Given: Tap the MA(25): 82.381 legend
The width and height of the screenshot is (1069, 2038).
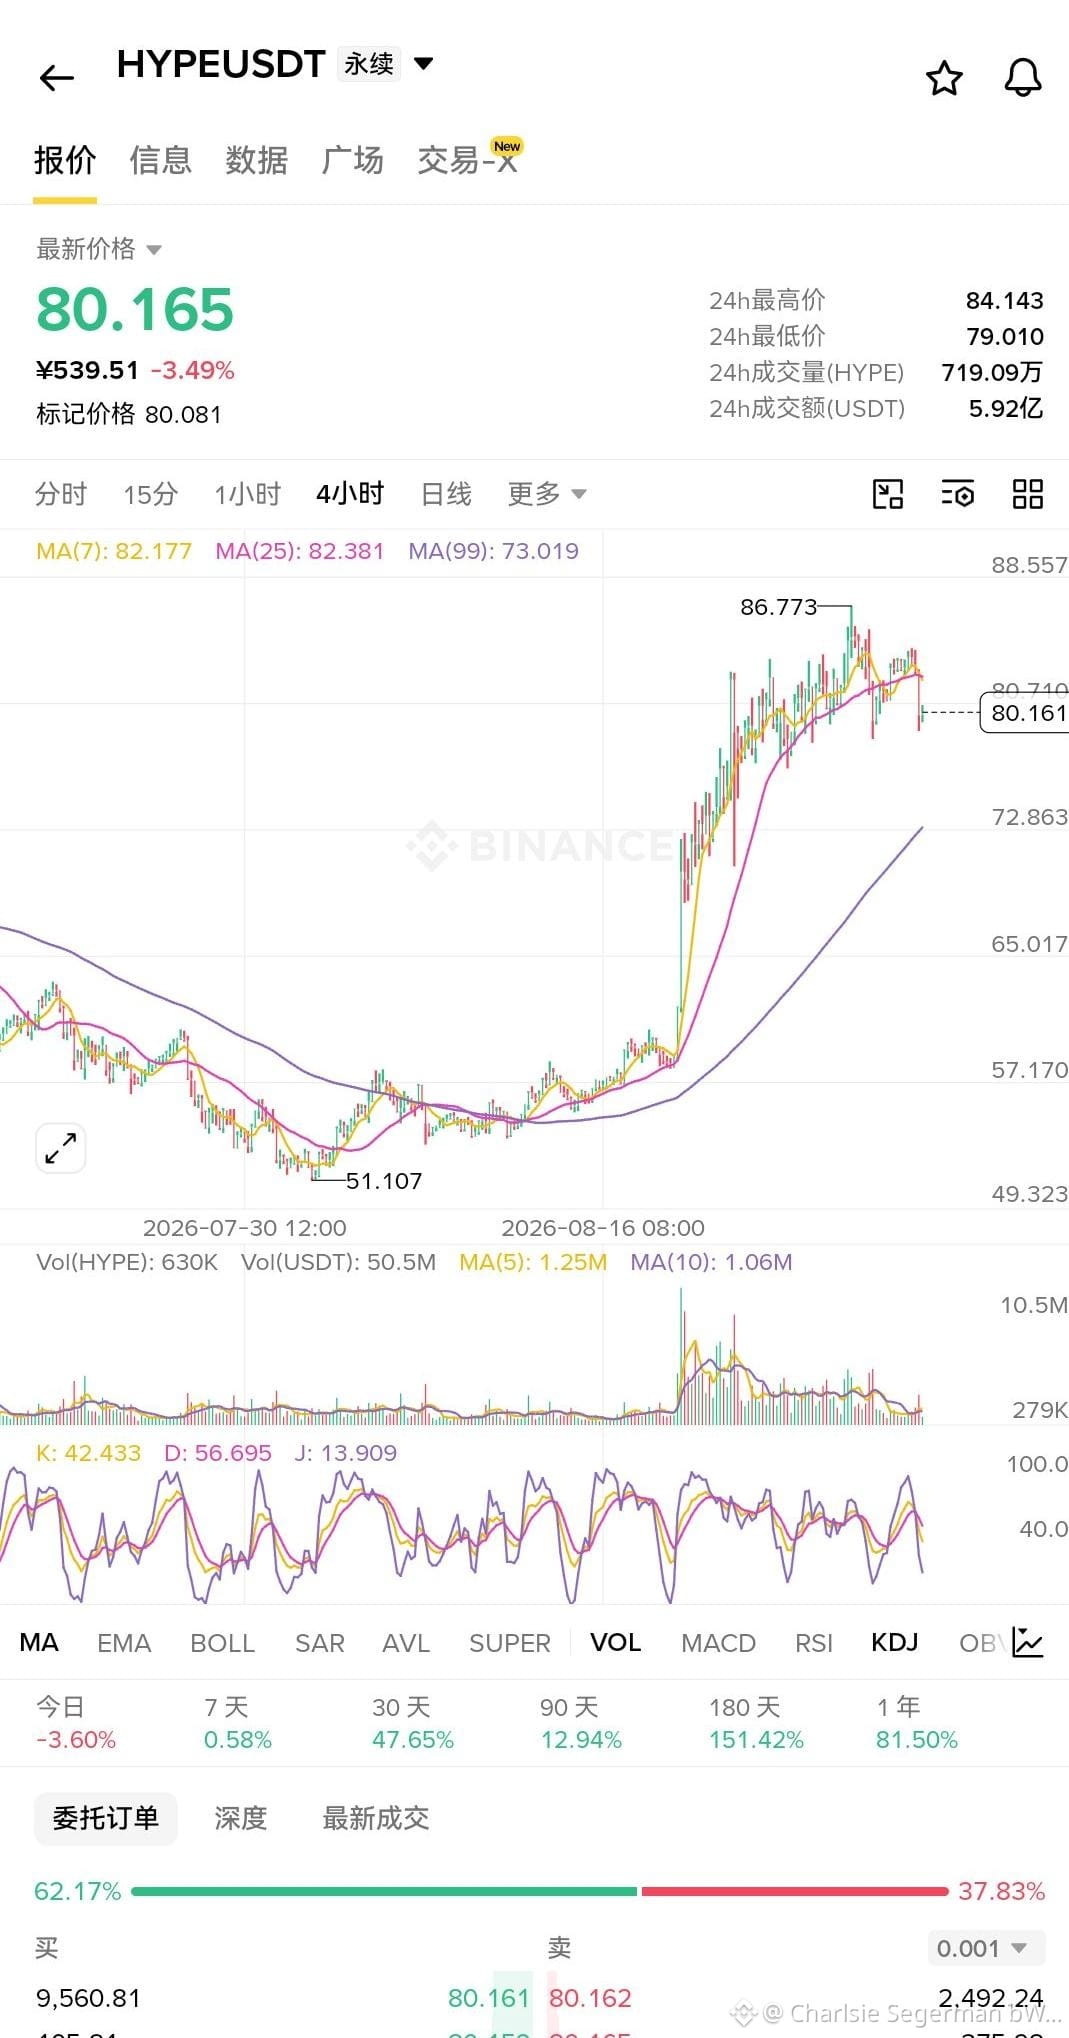Looking at the screenshot, I should point(300,551).
